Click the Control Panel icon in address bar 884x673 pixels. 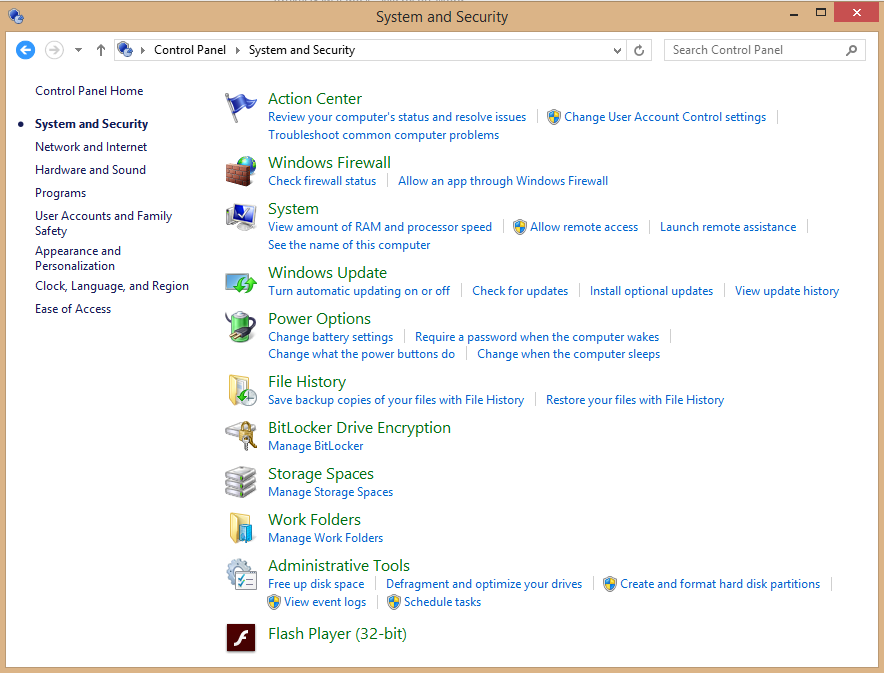tap(125, 50)
